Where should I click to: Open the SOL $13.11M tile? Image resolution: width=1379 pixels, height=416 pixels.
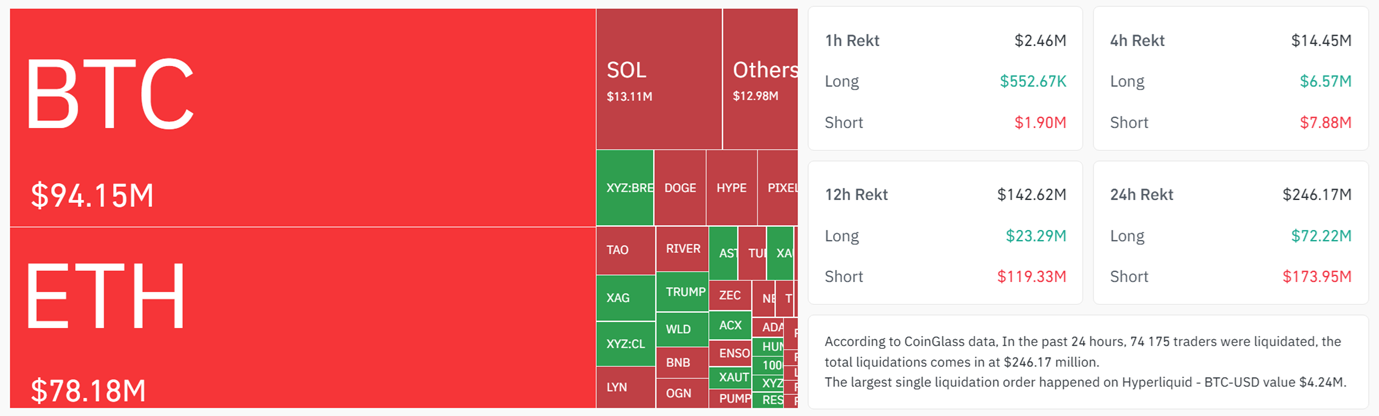(x=658, y=80)
